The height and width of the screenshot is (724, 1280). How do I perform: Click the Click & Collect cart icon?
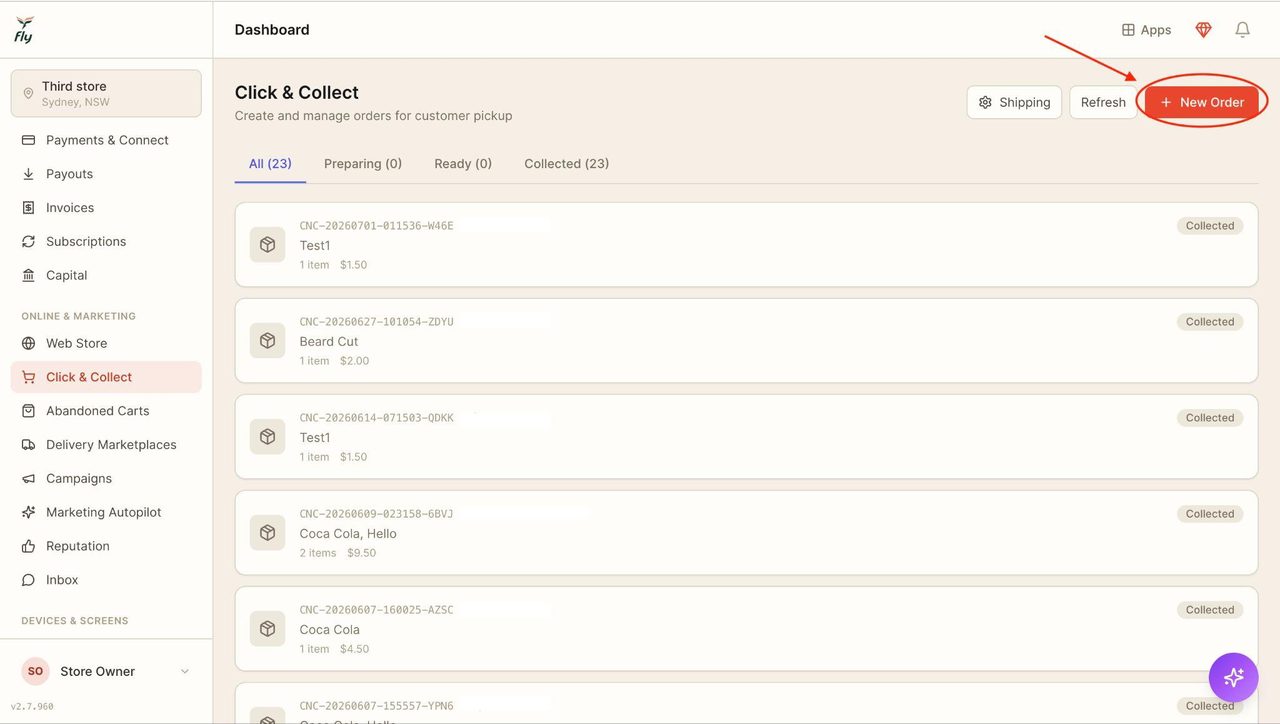pyautogui.click(x=28, y=377)
